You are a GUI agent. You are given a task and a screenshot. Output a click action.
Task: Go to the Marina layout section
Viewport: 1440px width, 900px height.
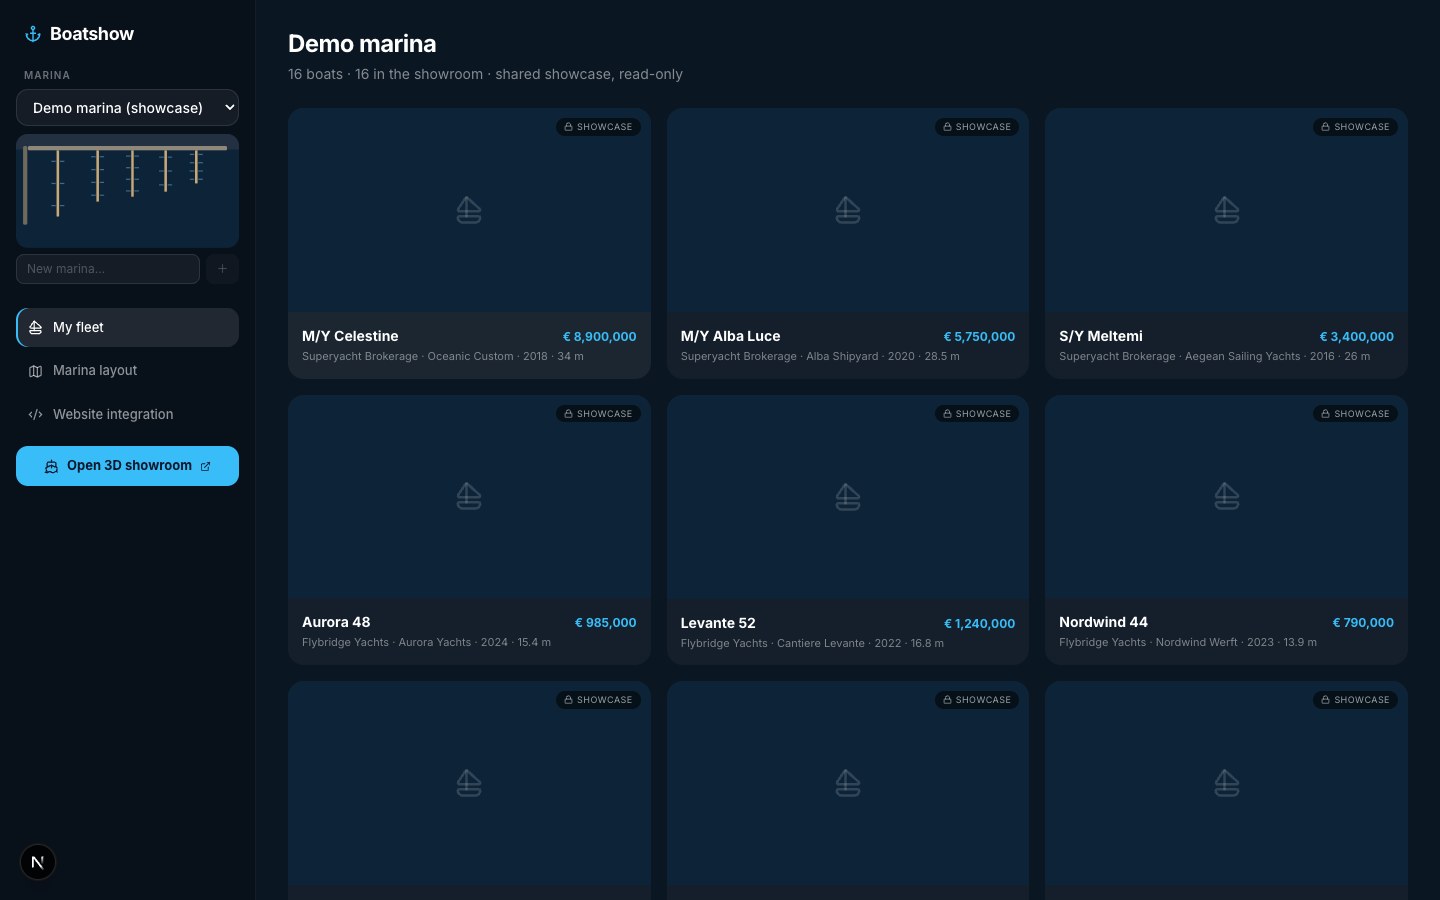[x=127, y=371]
